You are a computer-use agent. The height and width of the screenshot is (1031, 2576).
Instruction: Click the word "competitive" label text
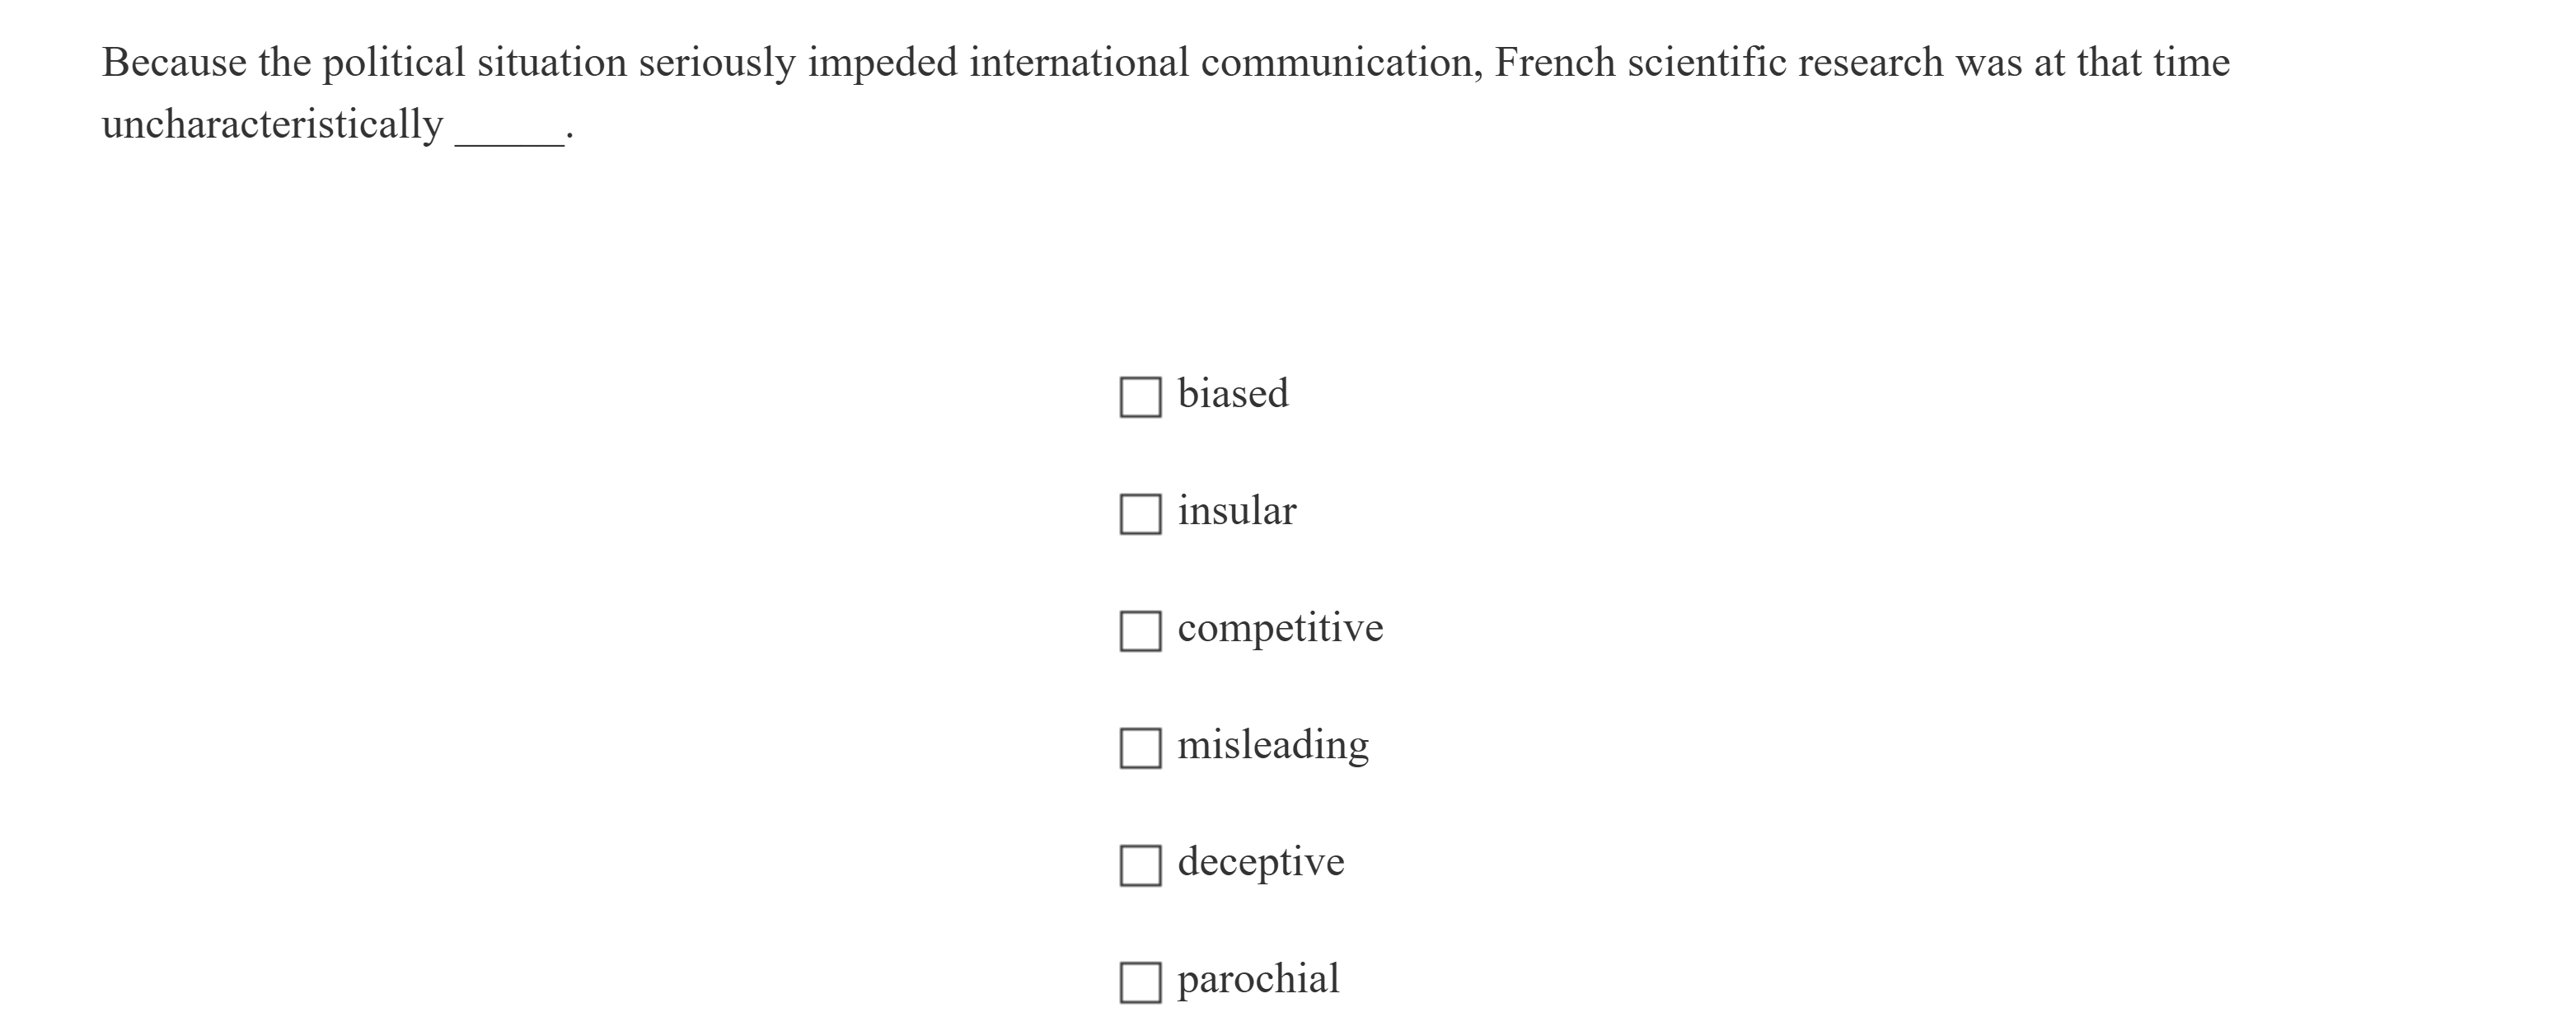click(x=1278, y=627)
